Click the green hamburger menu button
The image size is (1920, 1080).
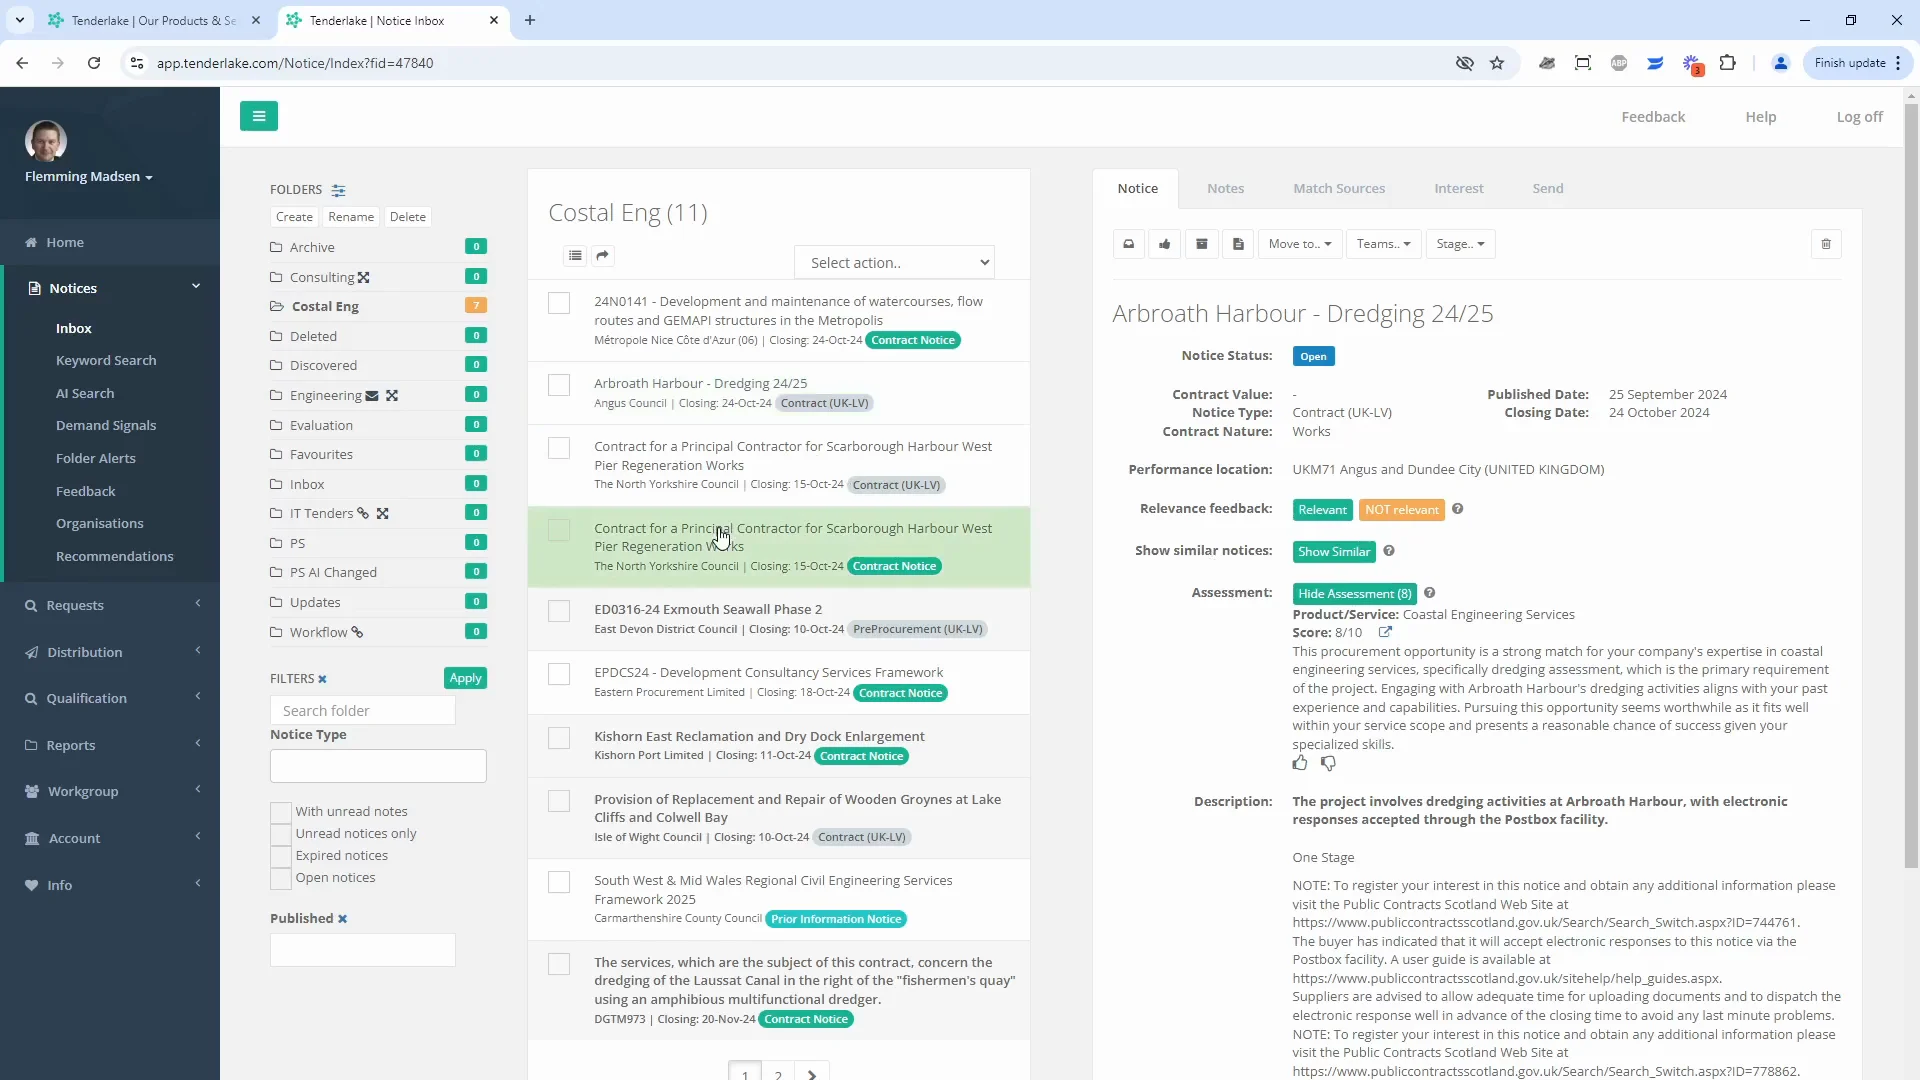pyautogui.click(x=259, y=116)
